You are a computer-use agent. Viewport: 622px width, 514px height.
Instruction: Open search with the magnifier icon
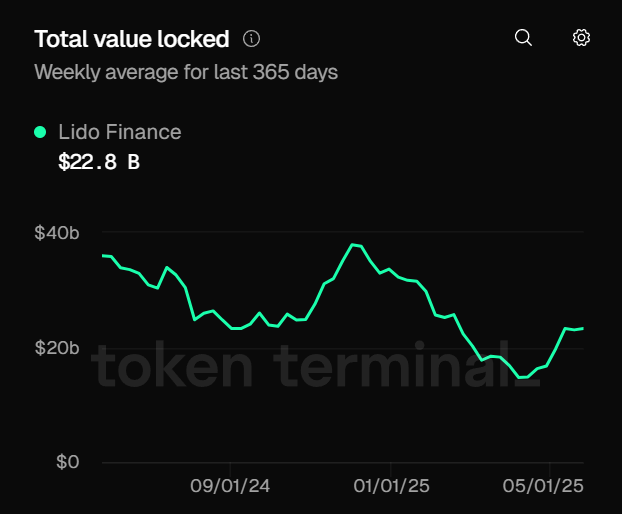click(x=523, y=38)
